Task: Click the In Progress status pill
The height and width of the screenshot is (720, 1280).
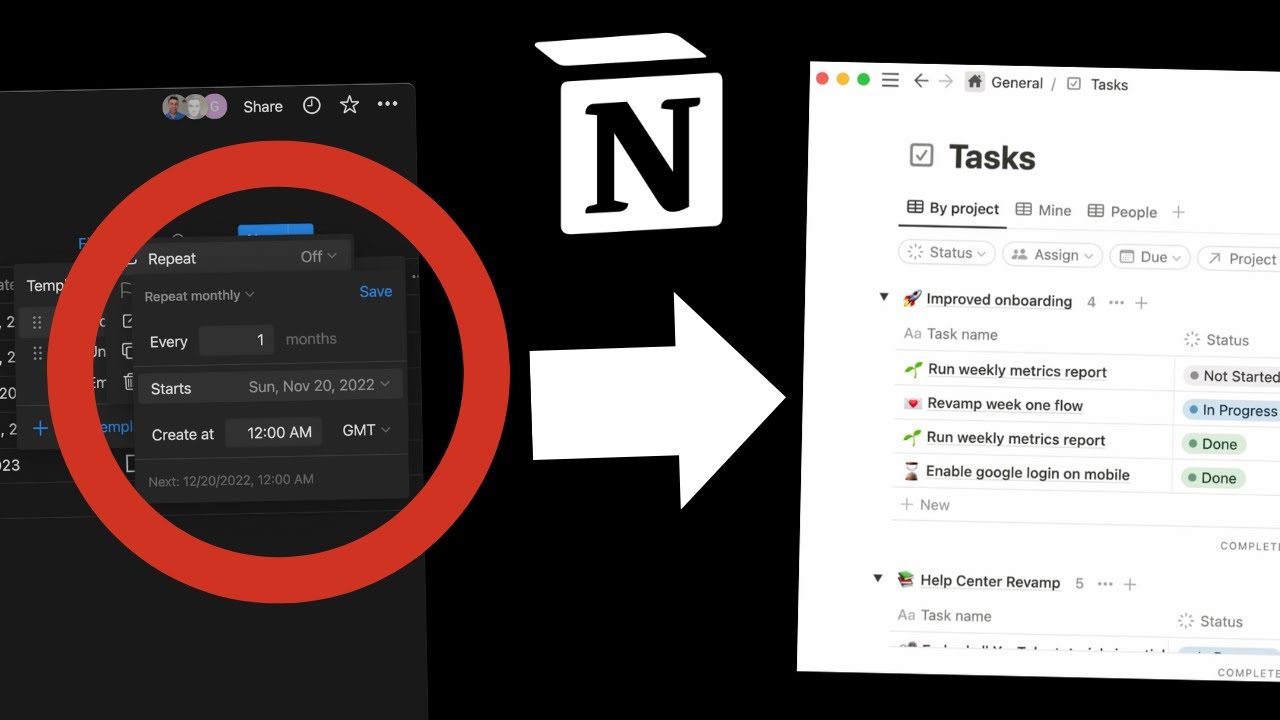Action: (1232, 410)
